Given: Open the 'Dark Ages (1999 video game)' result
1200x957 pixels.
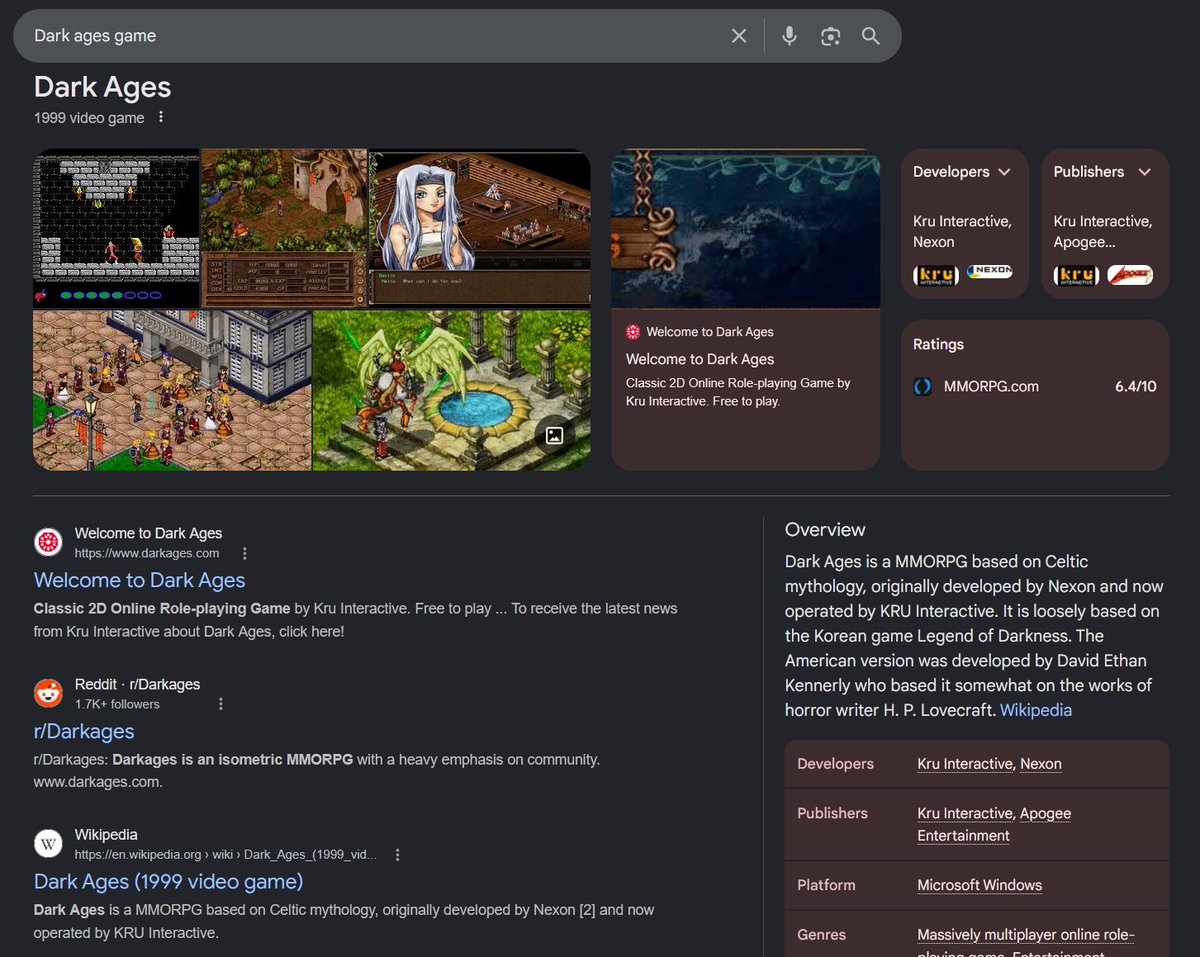Looking at the screenshot, I should 168,881.
